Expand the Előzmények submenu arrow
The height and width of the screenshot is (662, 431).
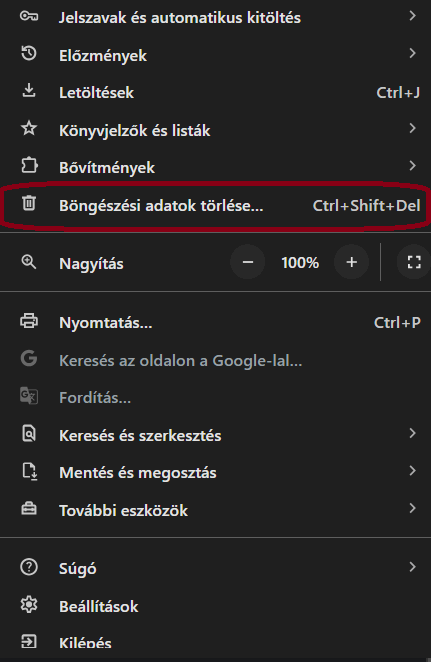(412, 53)
